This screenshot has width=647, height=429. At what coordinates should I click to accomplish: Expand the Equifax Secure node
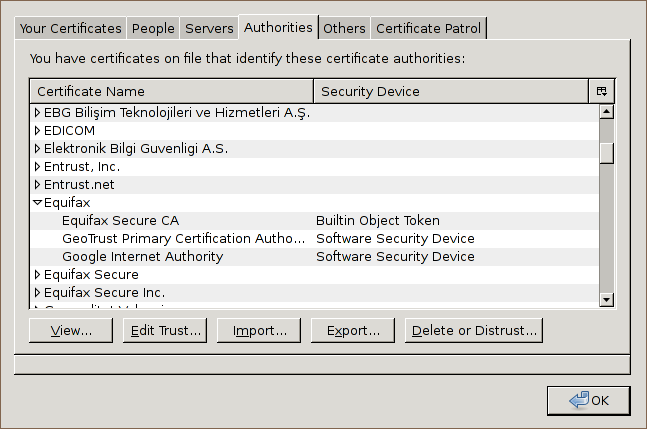[x=37, y=274]
